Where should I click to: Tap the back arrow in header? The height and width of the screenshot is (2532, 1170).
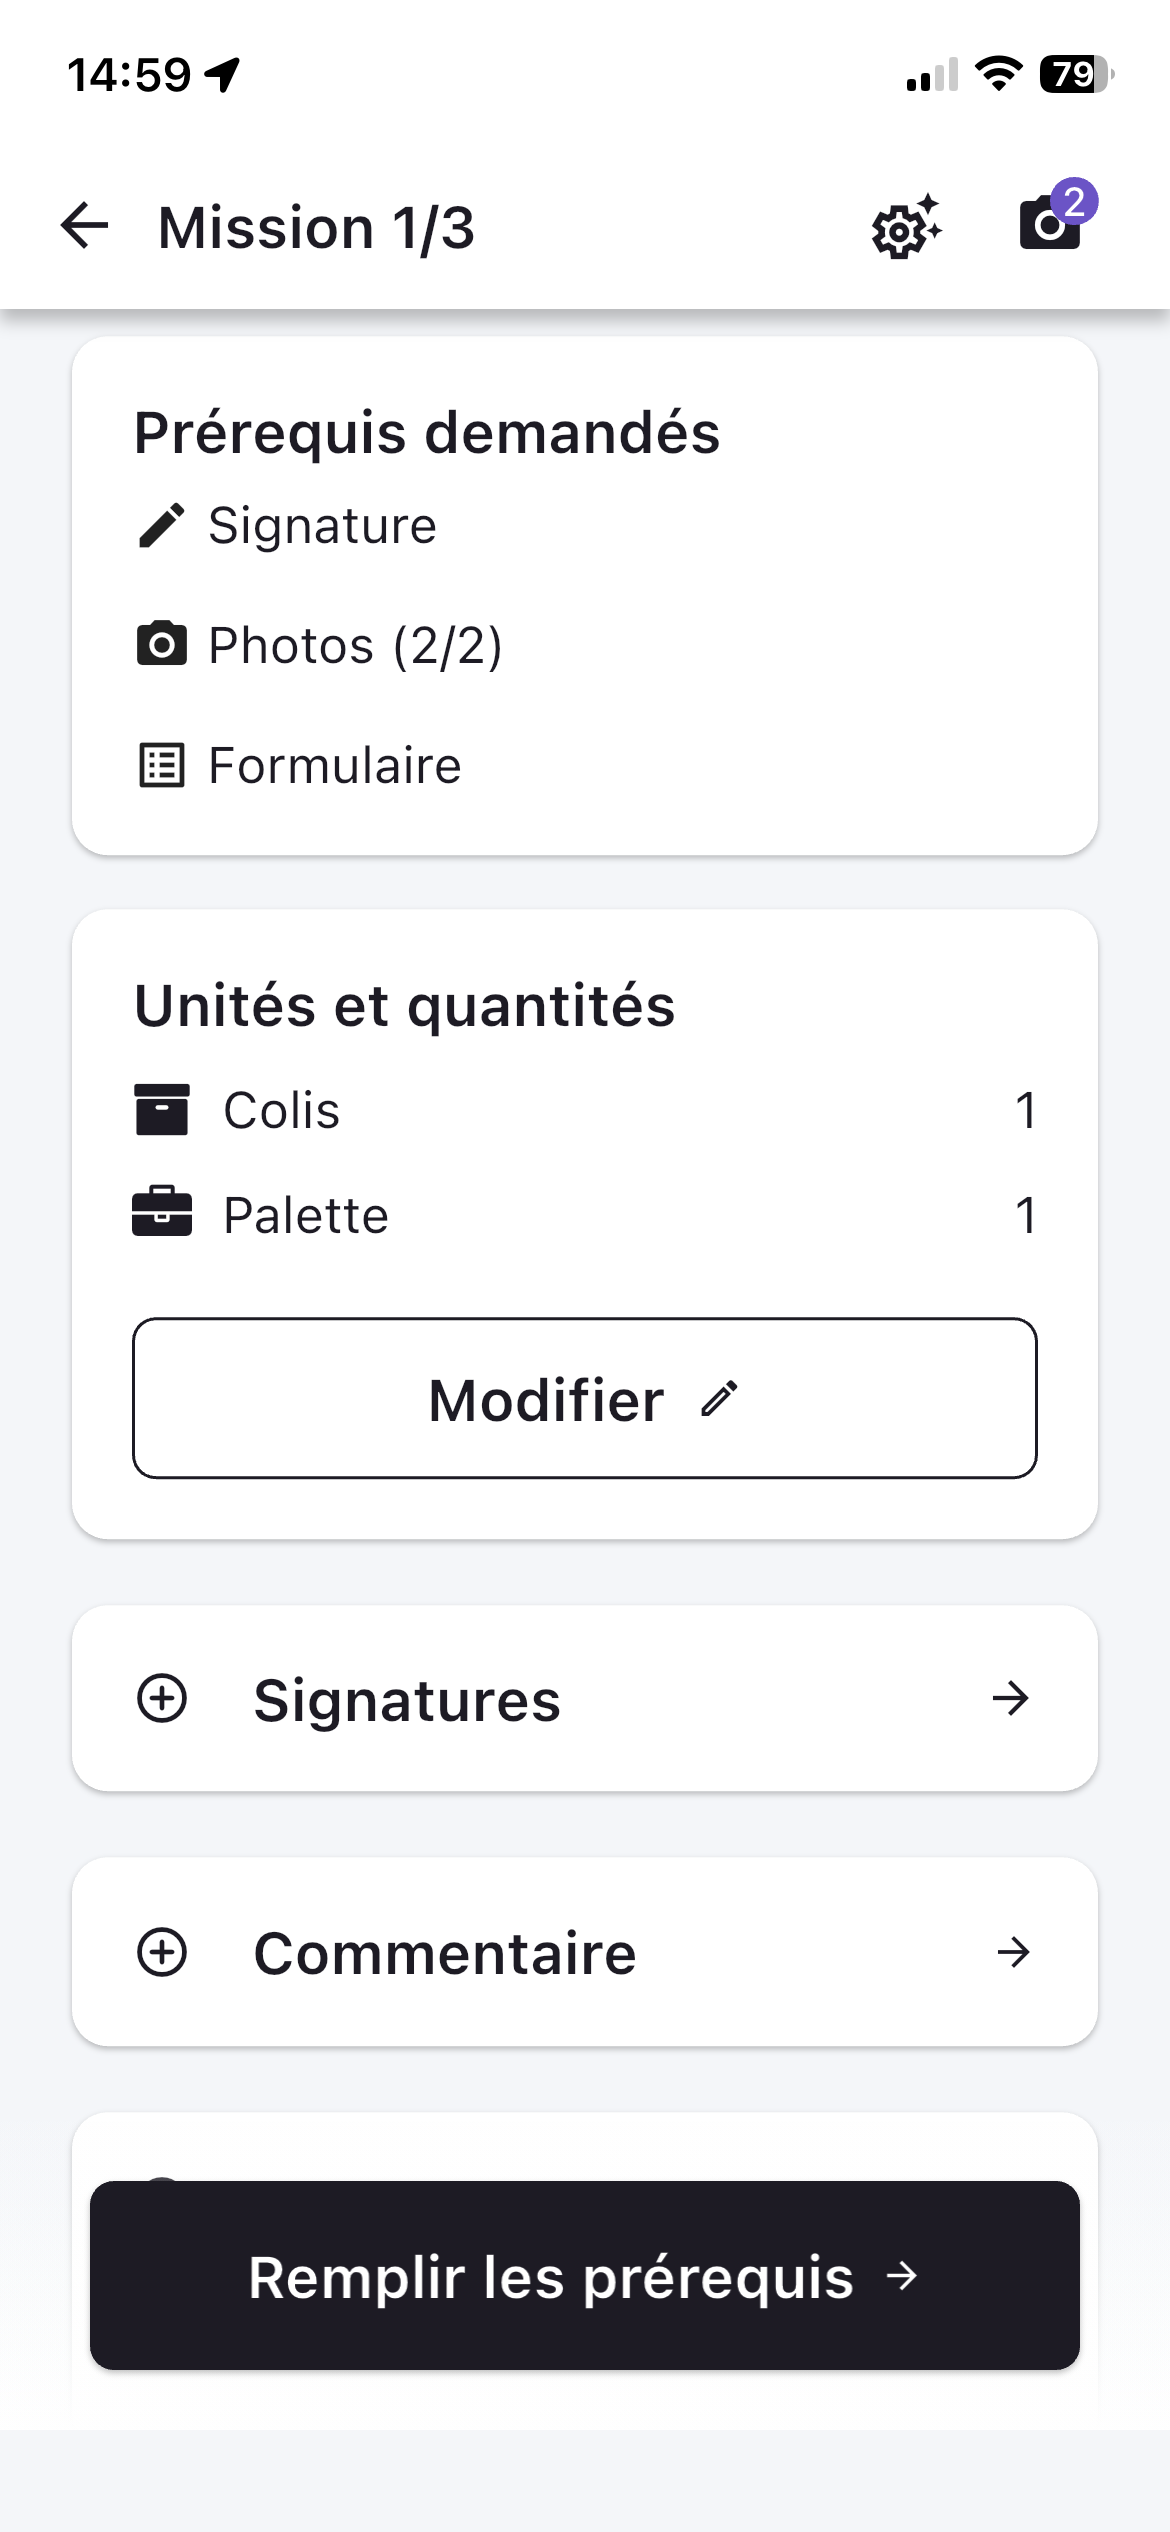85,226
